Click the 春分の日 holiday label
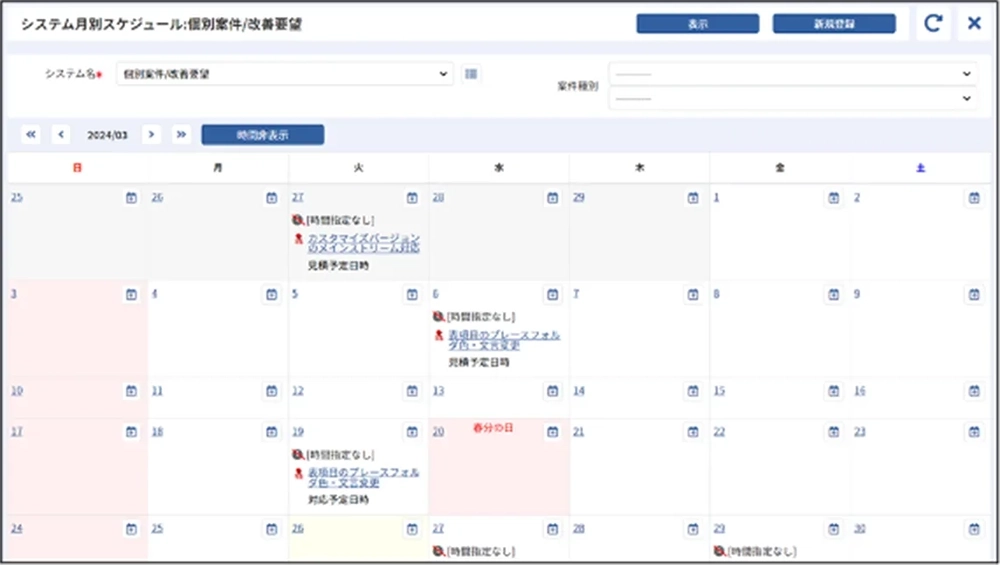This screenshot has height=565, width=1000. point(492,428)
